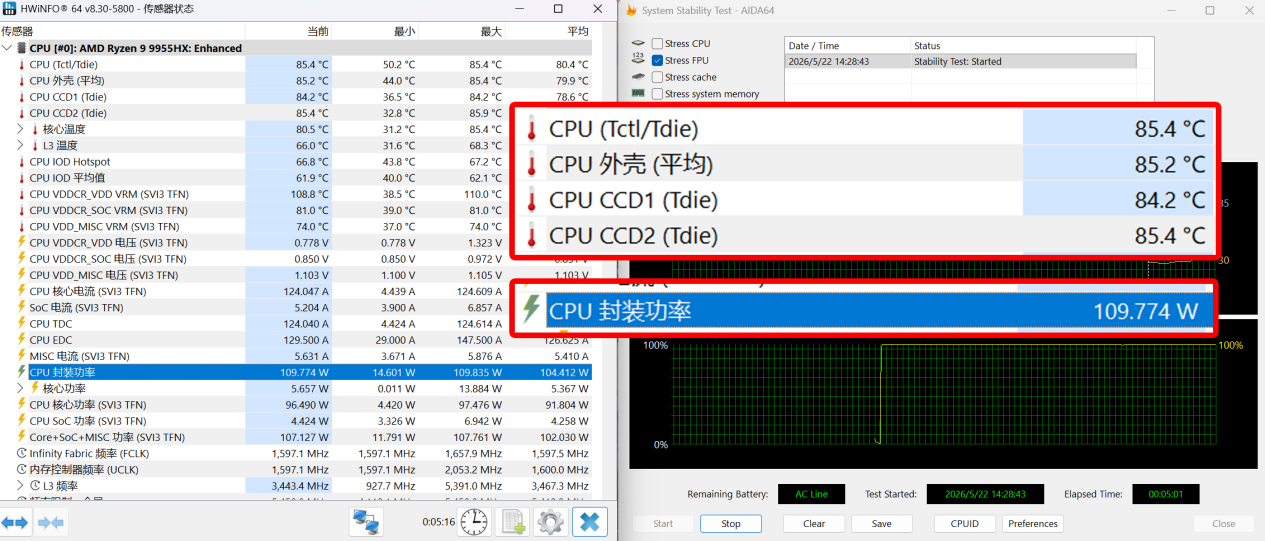Click the Clear button in AIDA64
Image resolution: width=1265 pixels, height=541 pixels.
pos(814,523)
